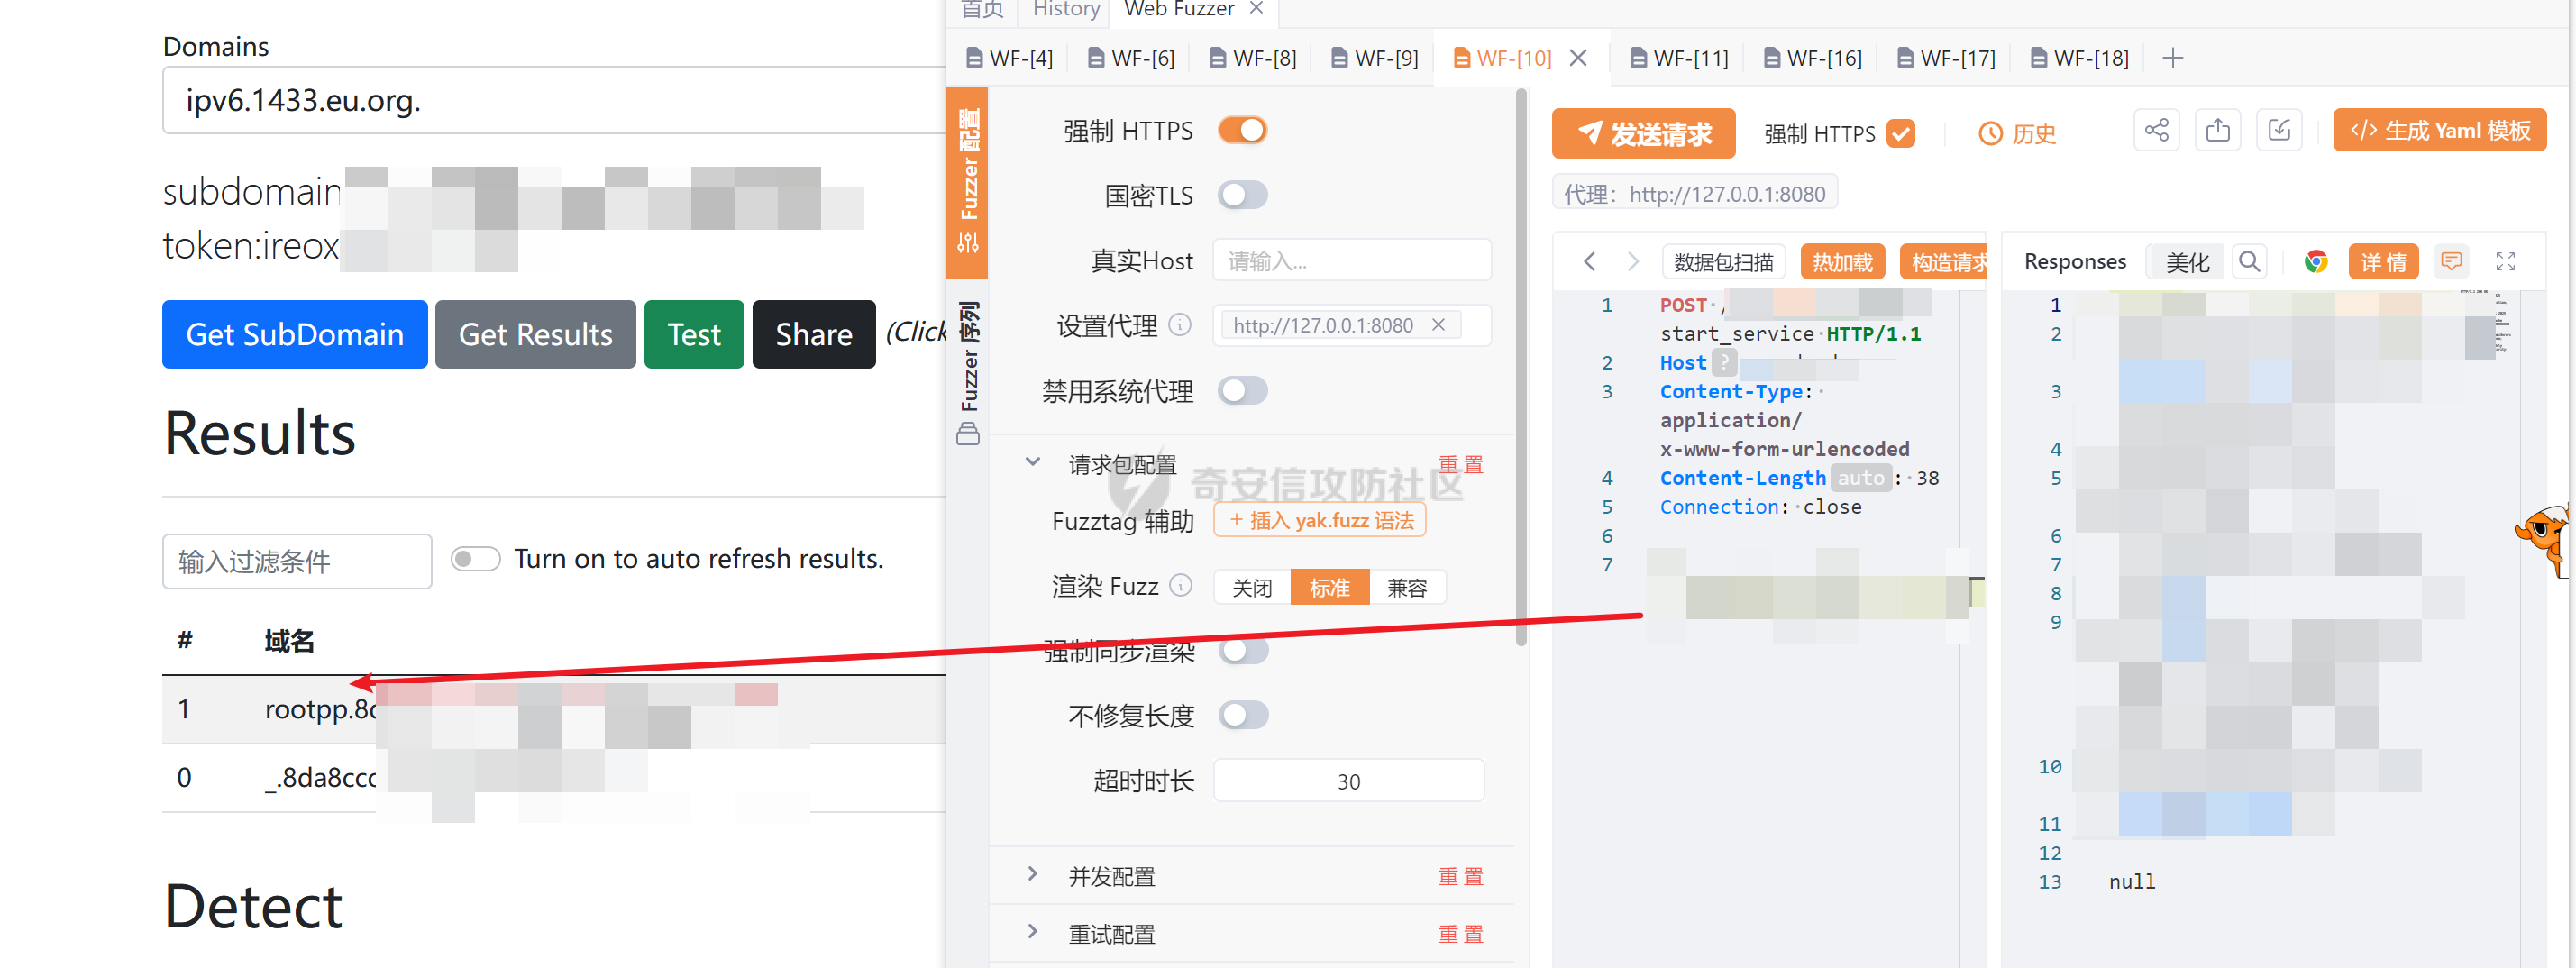Switch to WF-[16] tab
Viewport: 2576px width, 968px height.
(1813, 58)
